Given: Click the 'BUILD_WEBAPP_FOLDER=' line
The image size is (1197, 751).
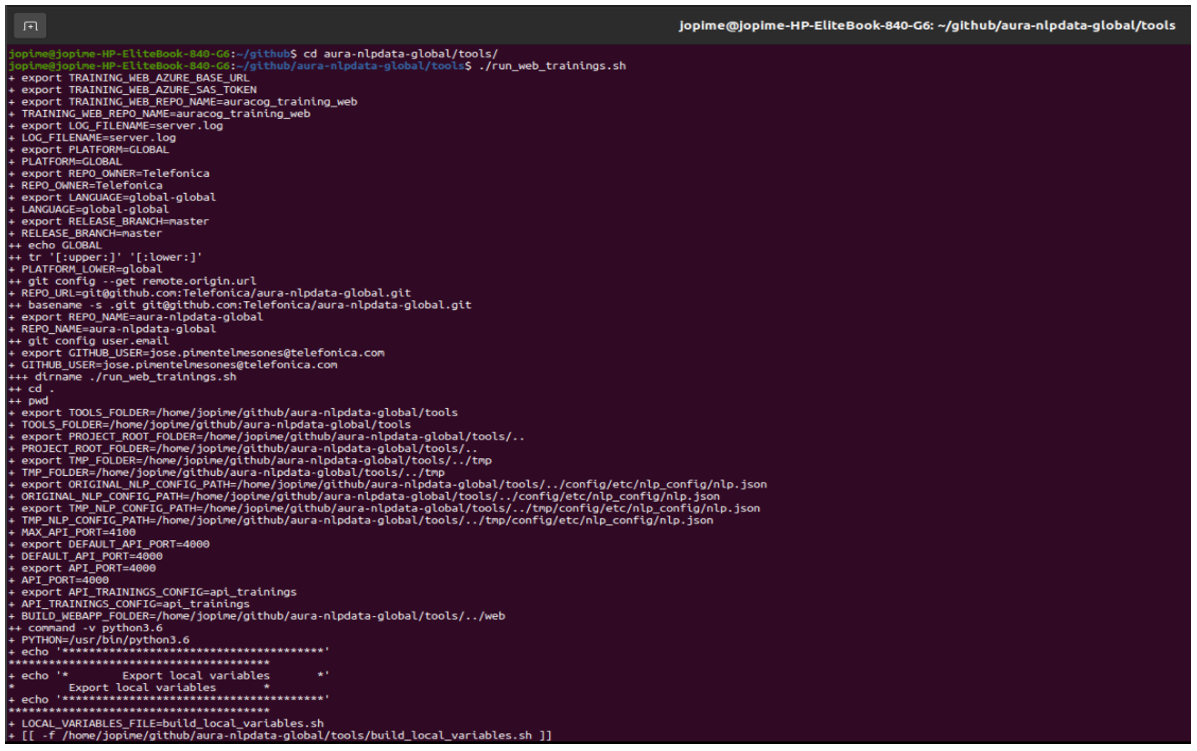Looking at the screenshot, I should tap(257, 616).
